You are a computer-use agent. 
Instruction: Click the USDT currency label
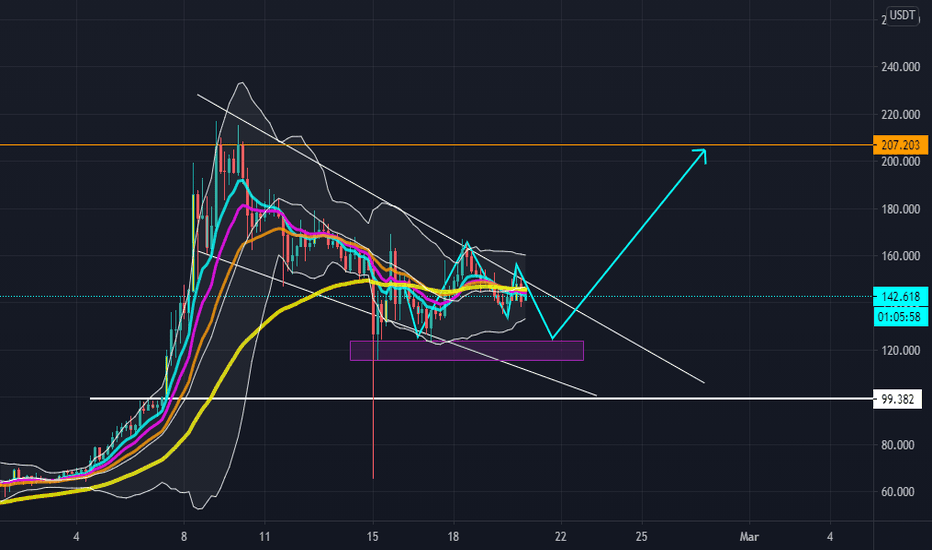(902, 15)
